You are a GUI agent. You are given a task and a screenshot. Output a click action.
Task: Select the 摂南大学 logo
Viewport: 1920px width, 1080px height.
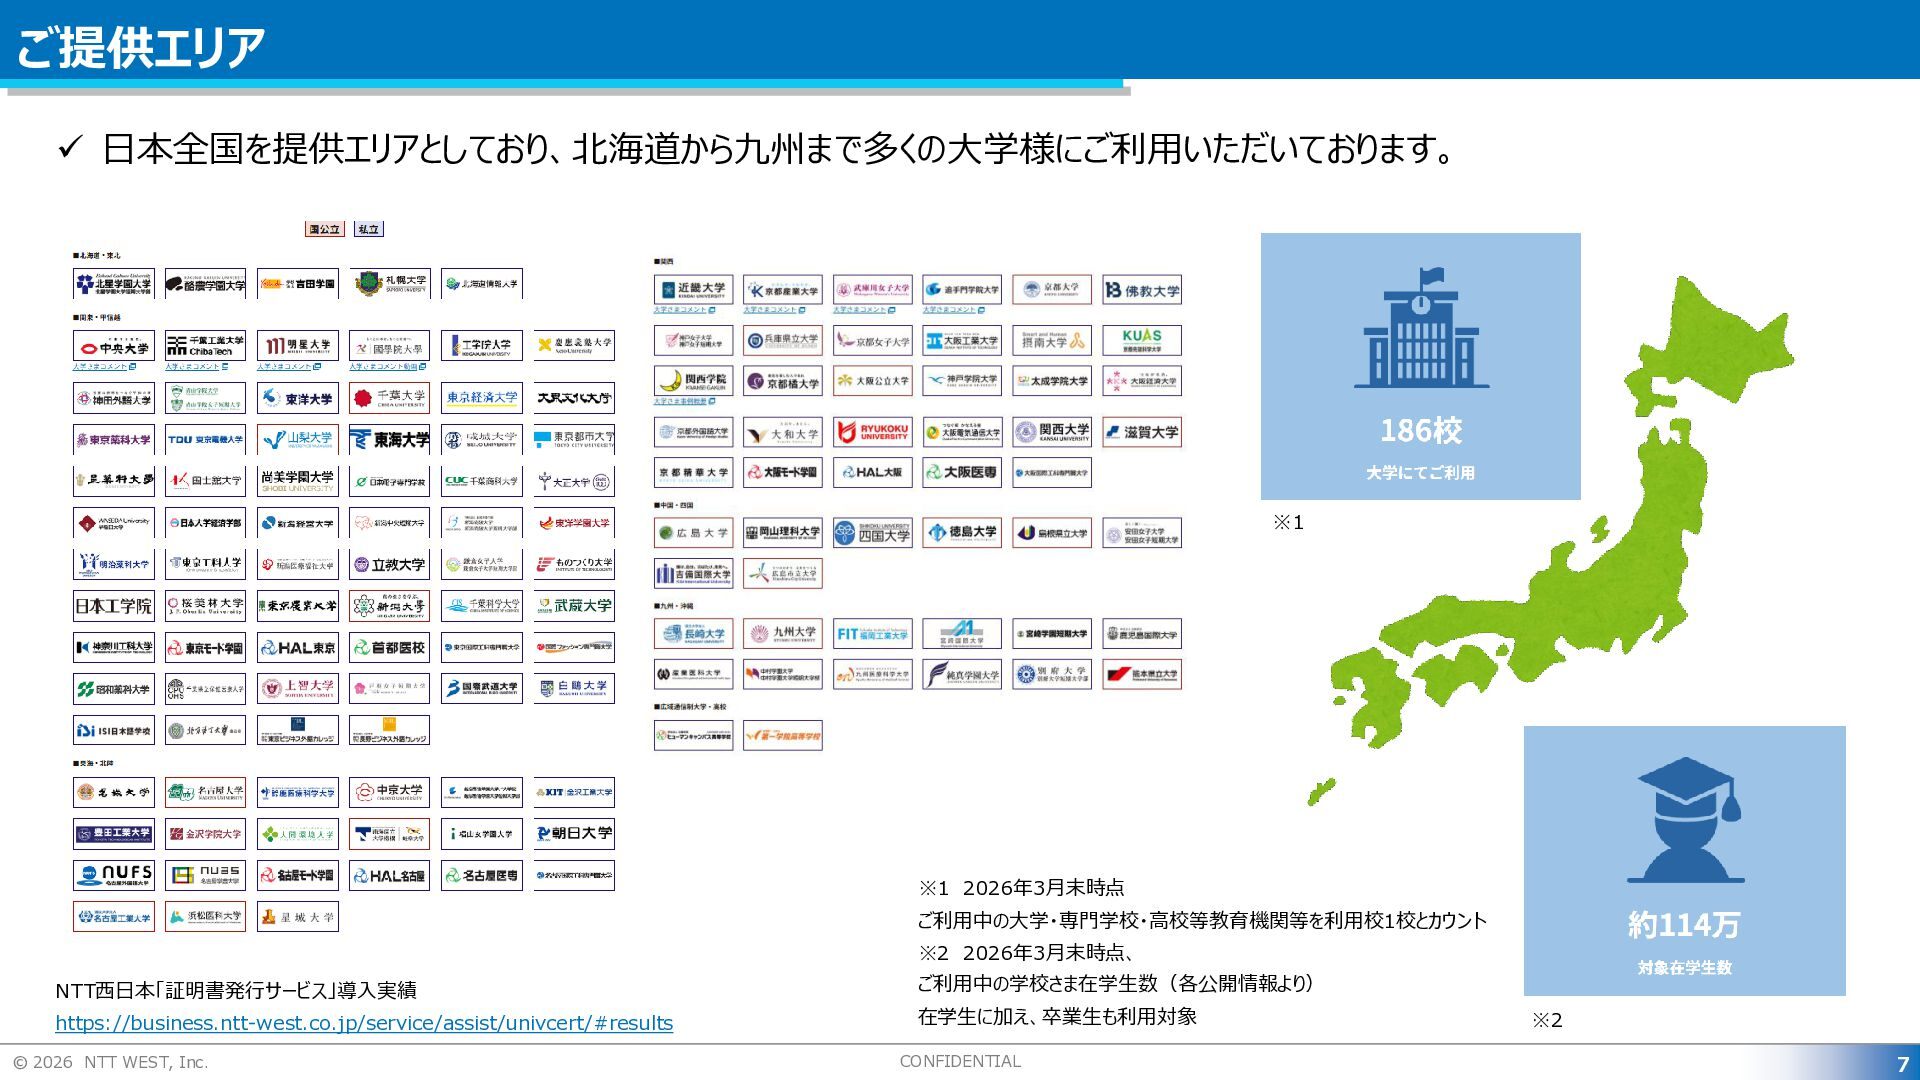point(1052,340)
